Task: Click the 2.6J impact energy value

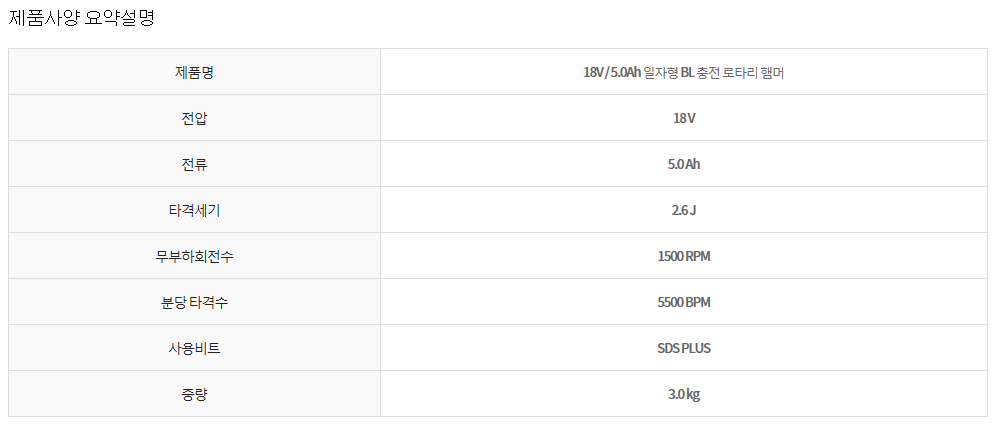Action: coord(684,210)
